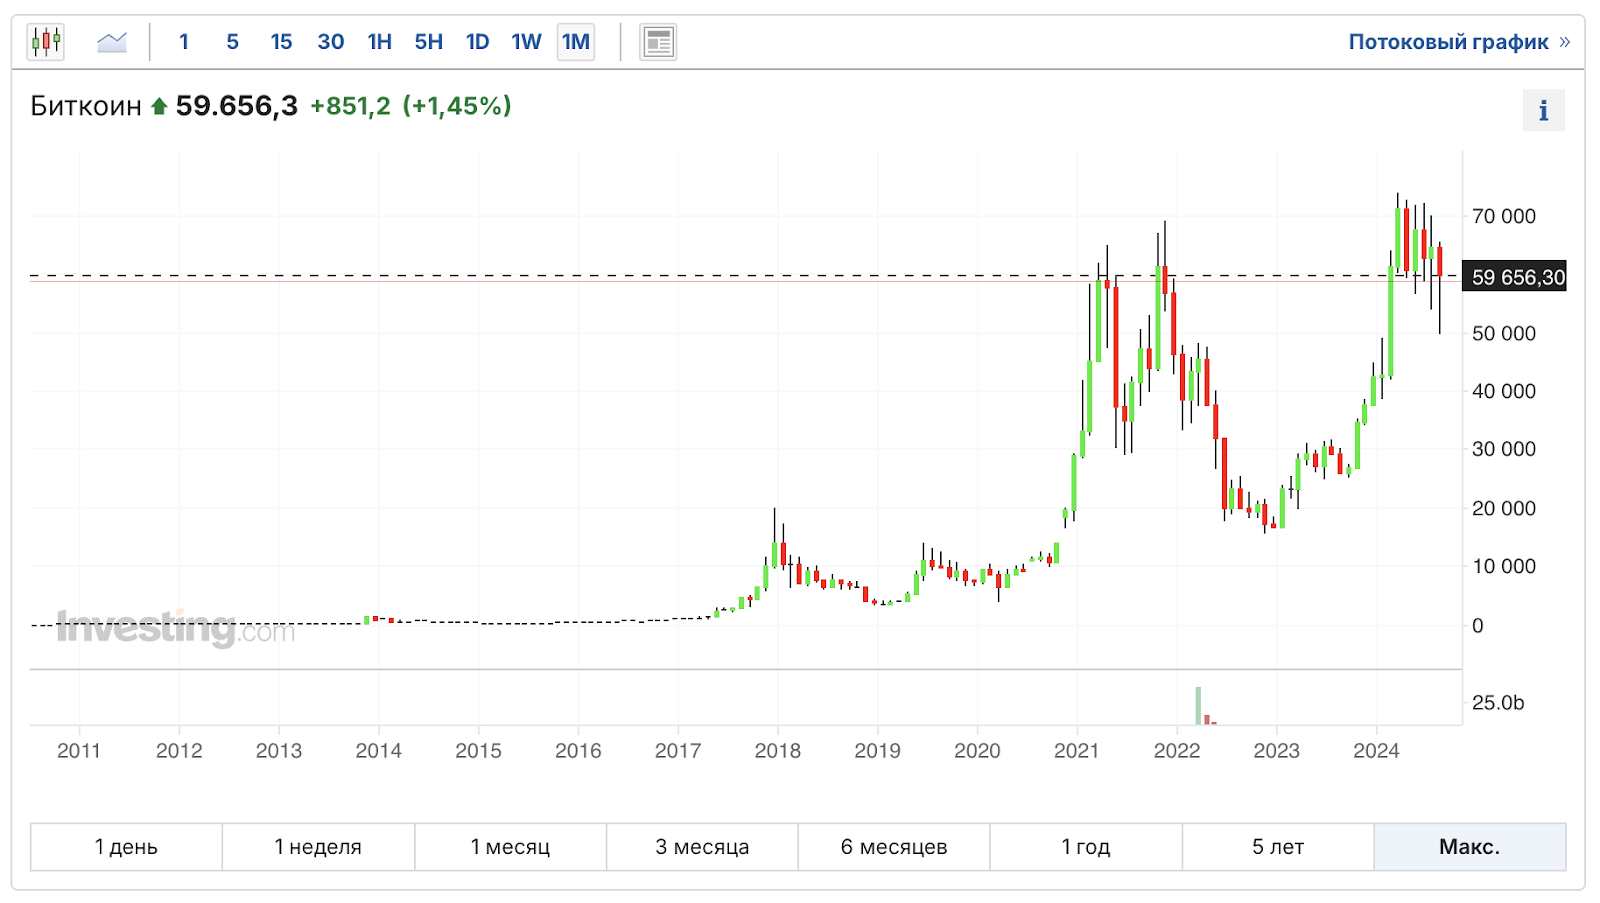Select the 6 месяцев range tab

point(894,847)
